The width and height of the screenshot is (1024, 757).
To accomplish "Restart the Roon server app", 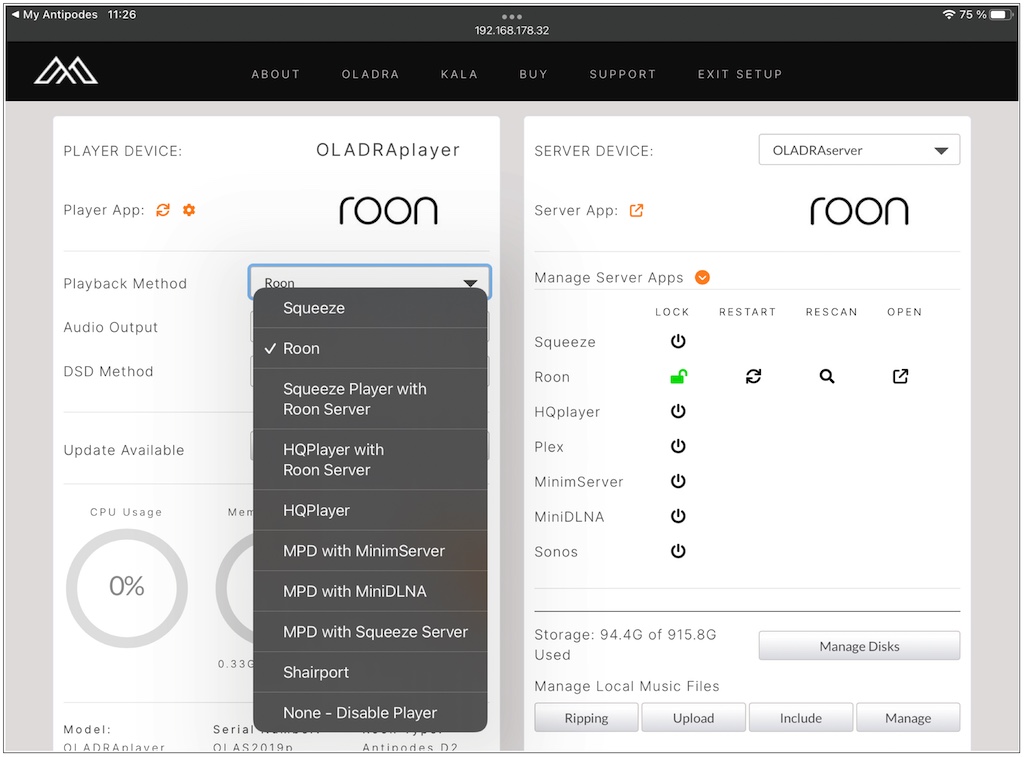I will [x=754, y=376].
